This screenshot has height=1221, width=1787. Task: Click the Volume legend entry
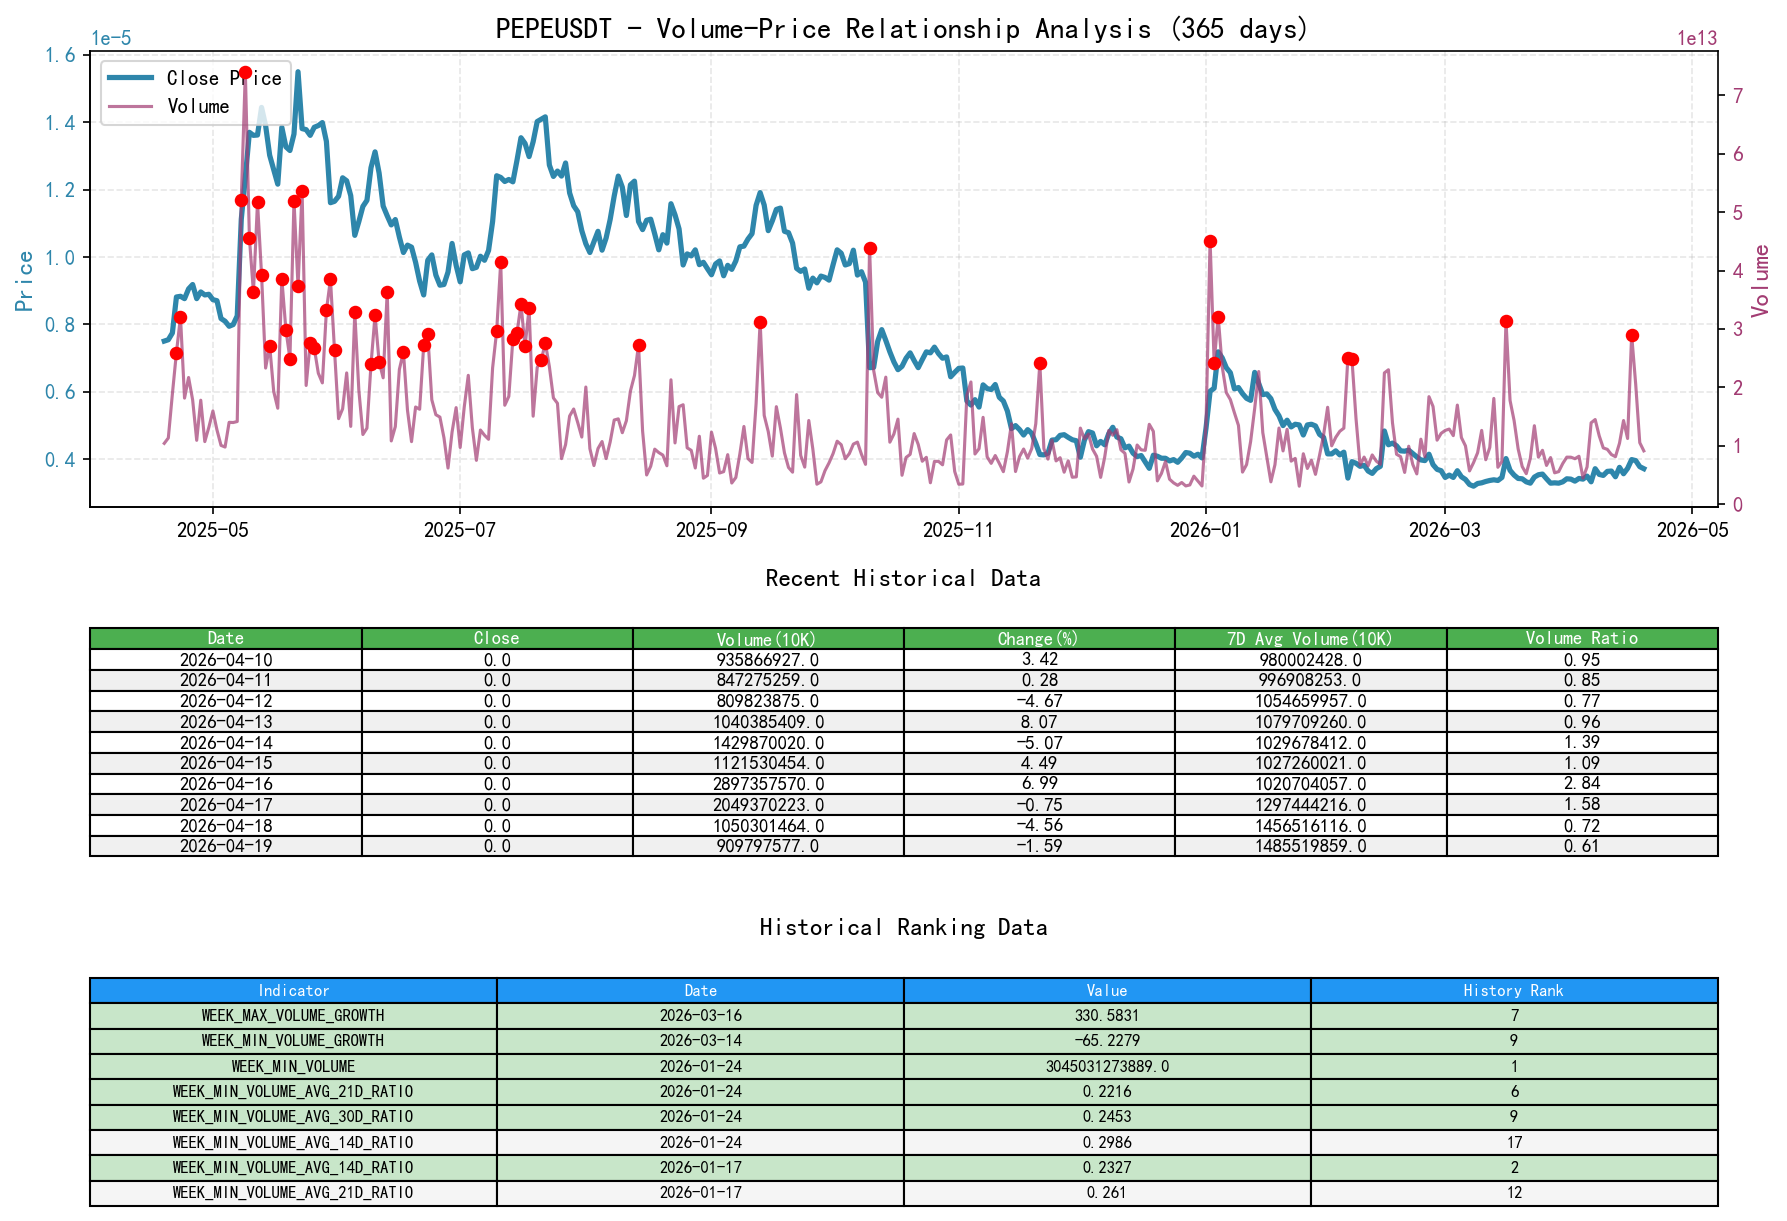(x=170, y=106)
